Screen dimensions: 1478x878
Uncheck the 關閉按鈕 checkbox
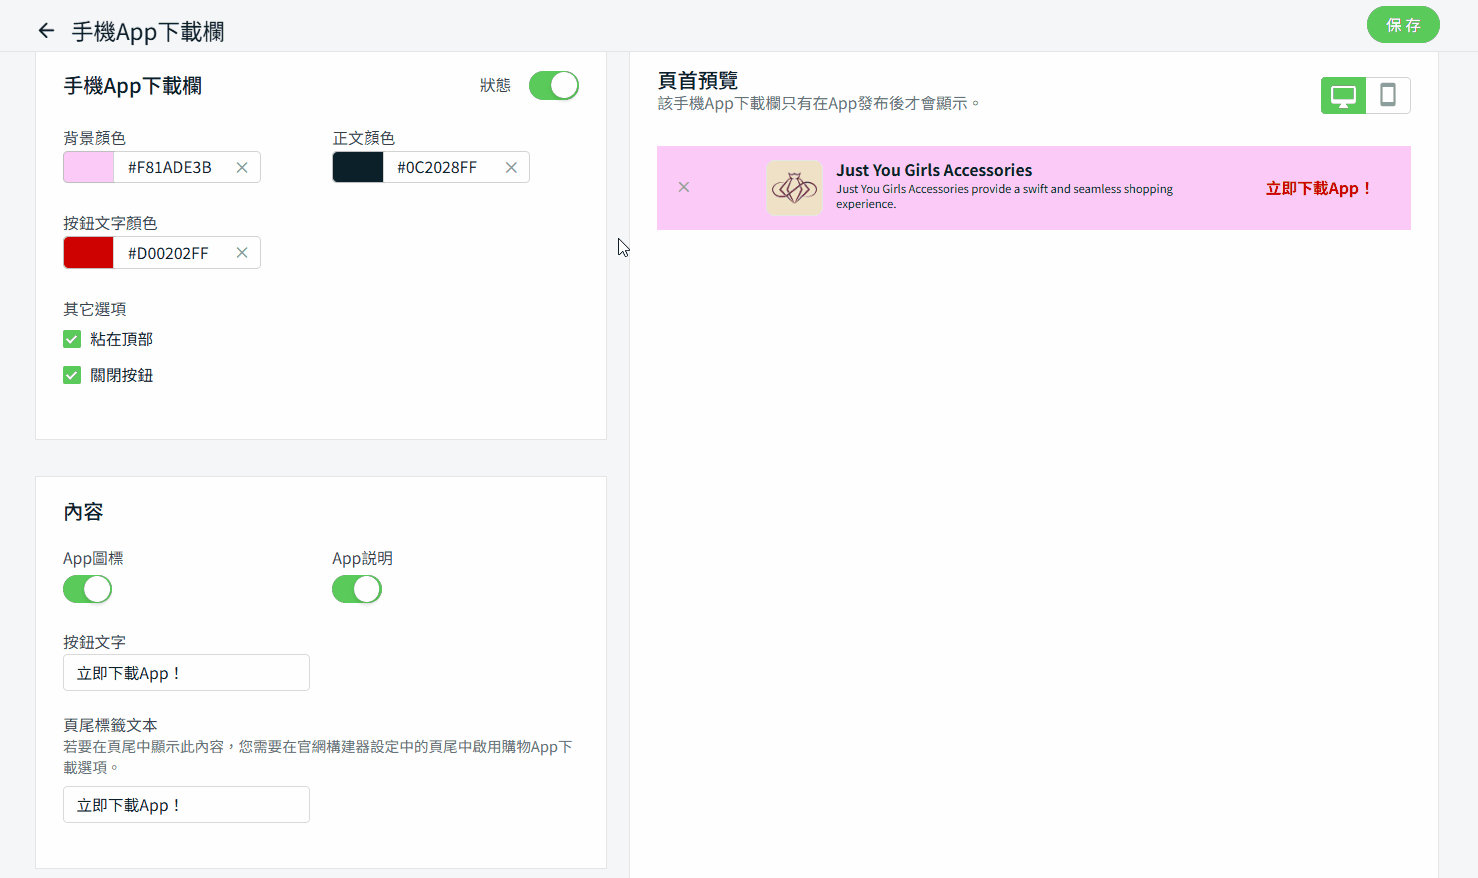pyautogui.click(x=72, y=376)
